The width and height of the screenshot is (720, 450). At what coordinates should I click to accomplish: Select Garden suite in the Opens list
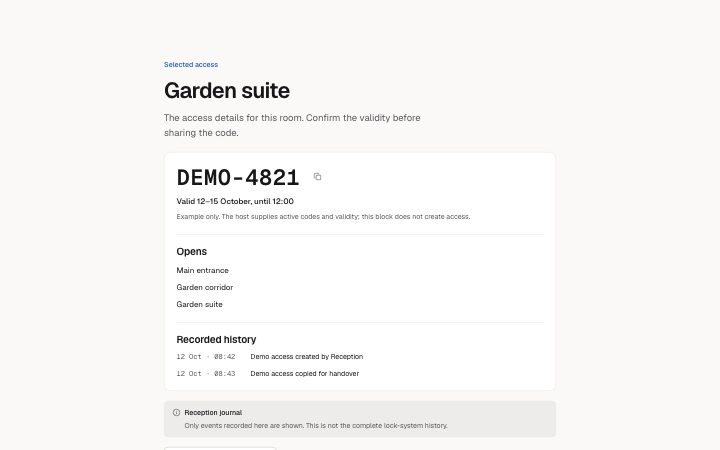point(199,304)
